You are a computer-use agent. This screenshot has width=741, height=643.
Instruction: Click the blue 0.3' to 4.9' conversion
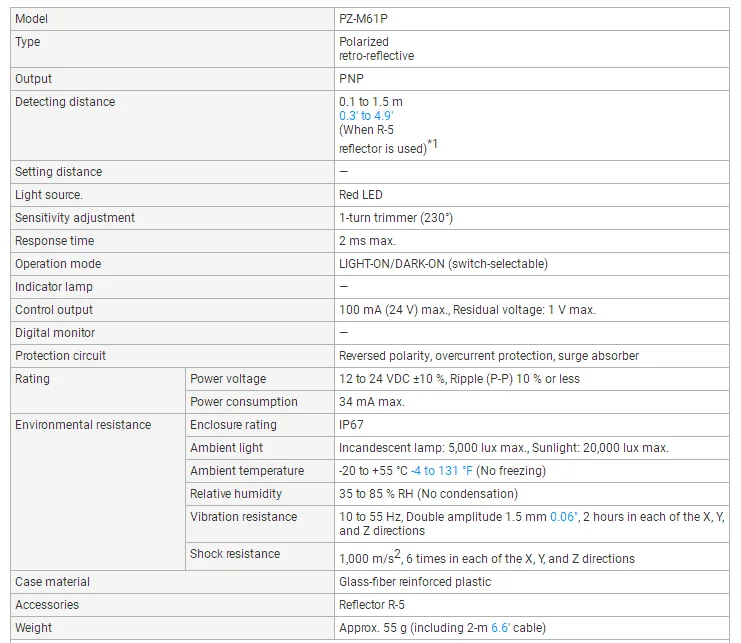(x=366, y=116)
